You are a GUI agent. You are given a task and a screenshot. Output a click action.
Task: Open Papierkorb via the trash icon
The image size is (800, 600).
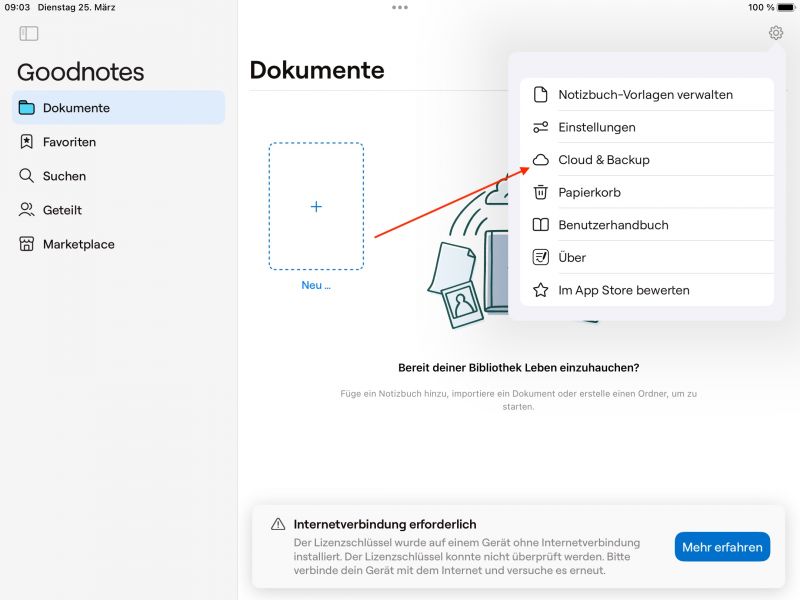(x=541, y=192)
